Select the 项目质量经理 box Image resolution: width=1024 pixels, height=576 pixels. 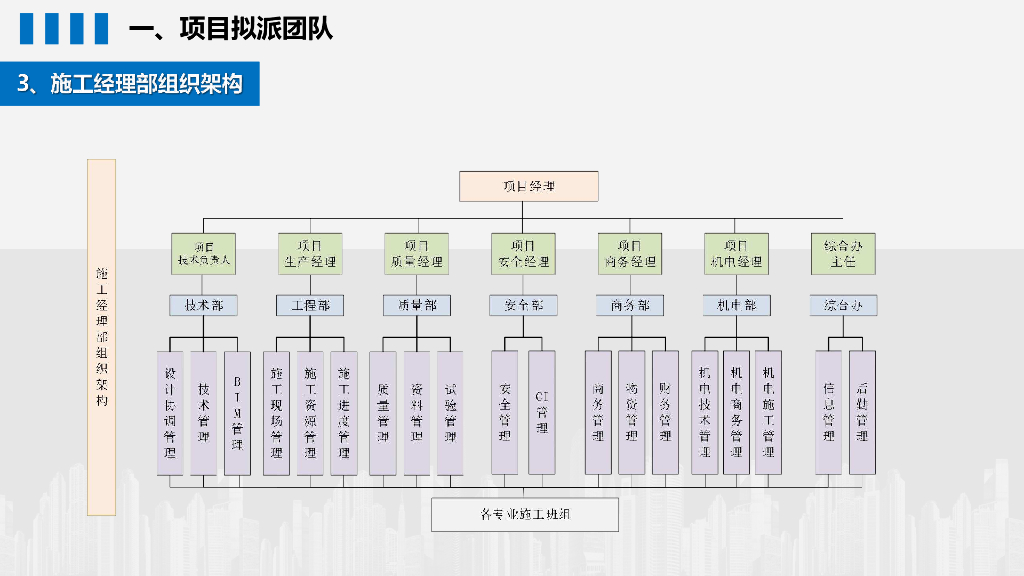[417, 254]
